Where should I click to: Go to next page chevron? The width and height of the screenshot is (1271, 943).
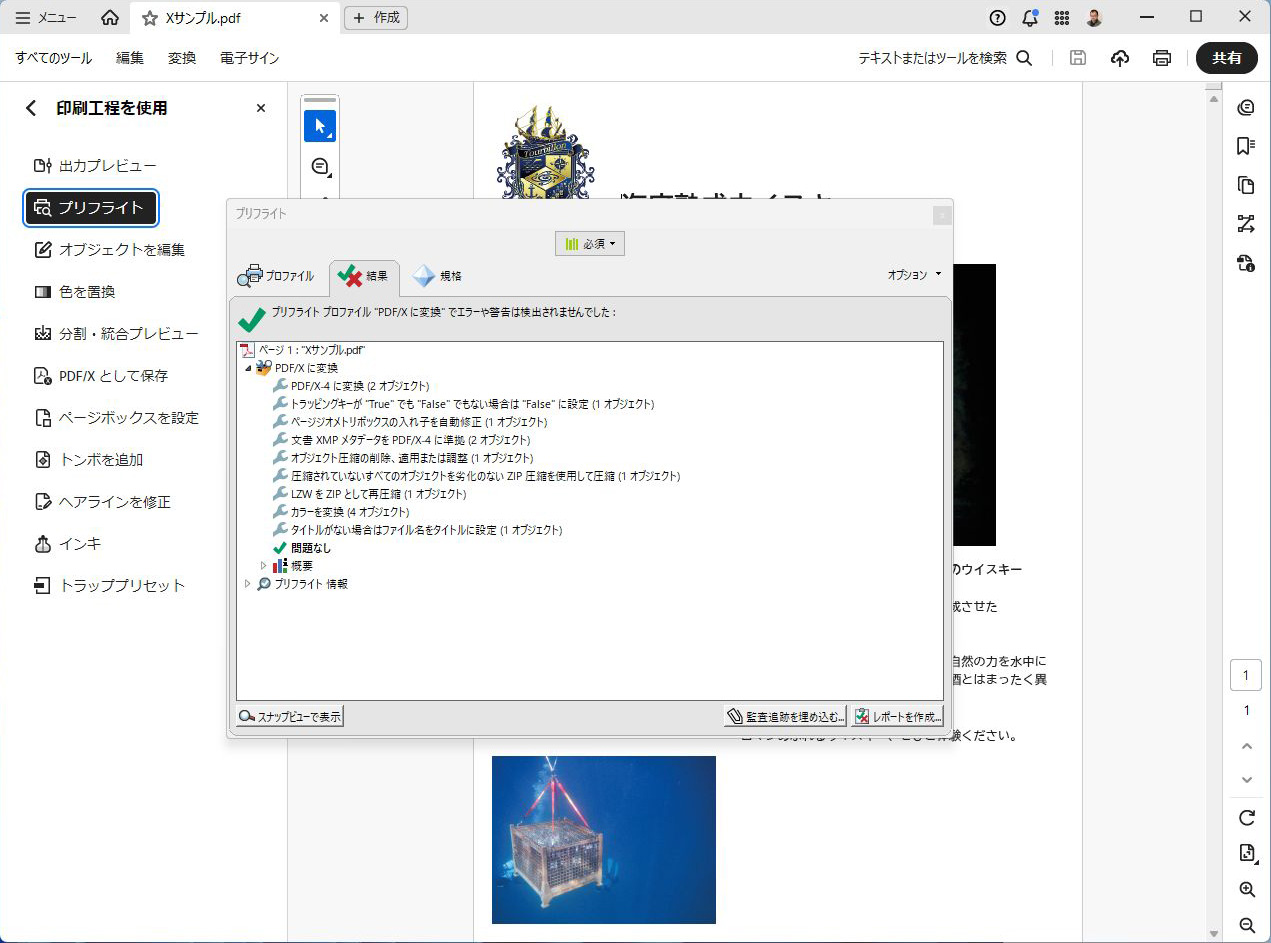(1246, 780)
